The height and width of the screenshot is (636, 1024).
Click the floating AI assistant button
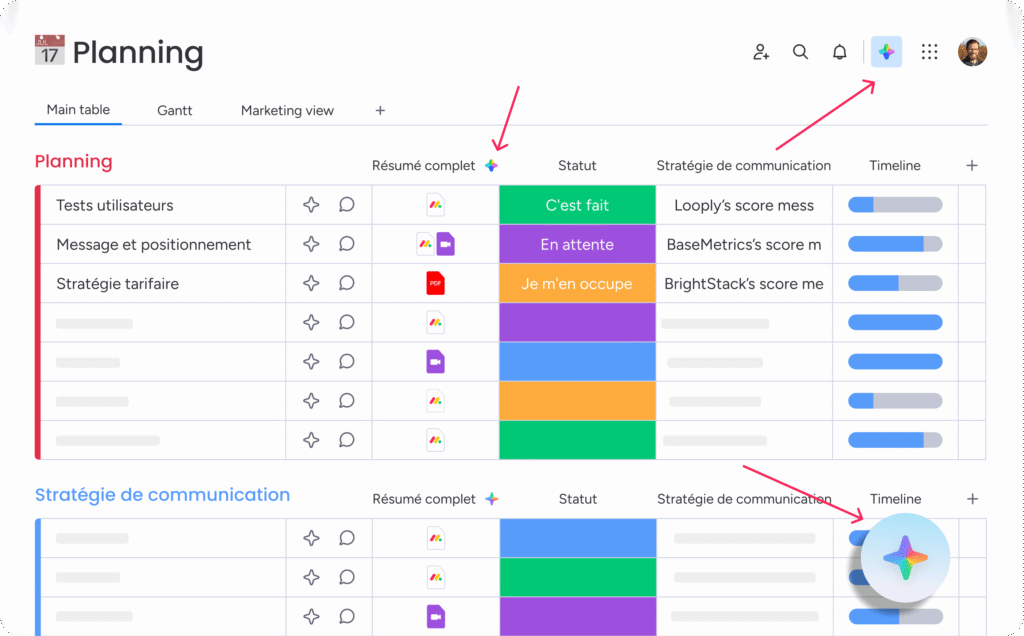click(x=905, y=558)
